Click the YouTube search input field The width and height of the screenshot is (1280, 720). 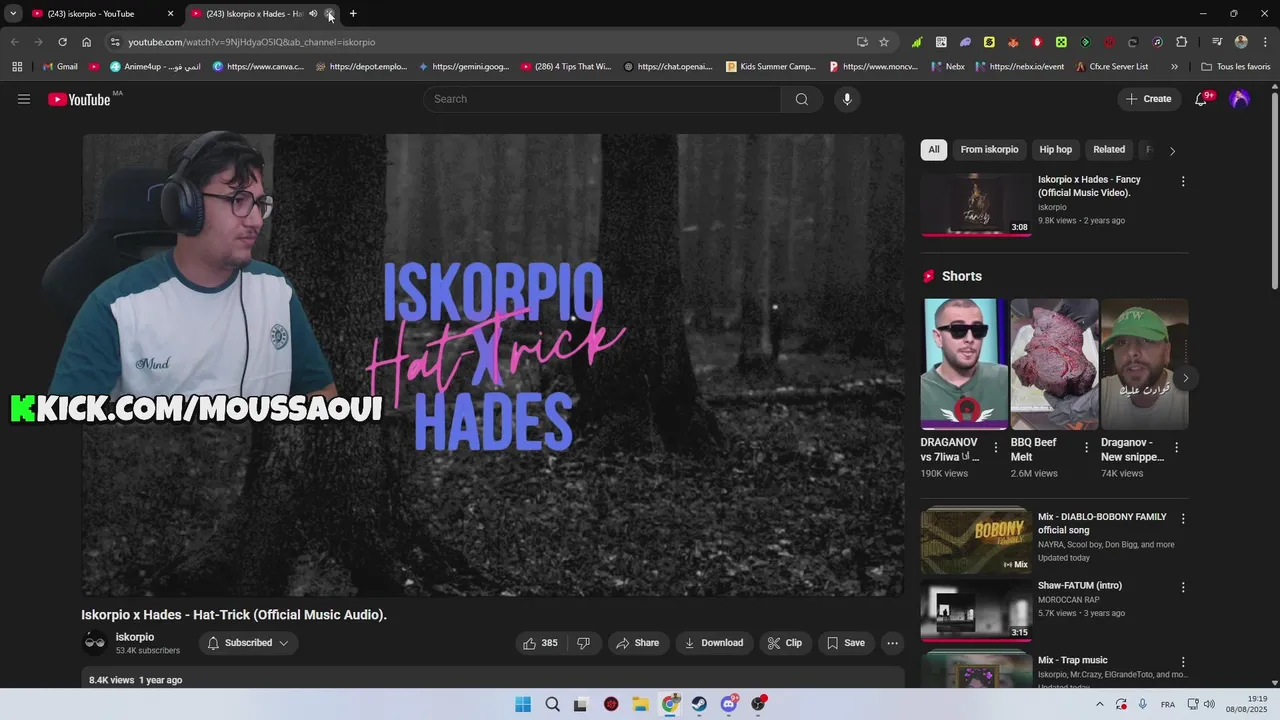point(602,99)
